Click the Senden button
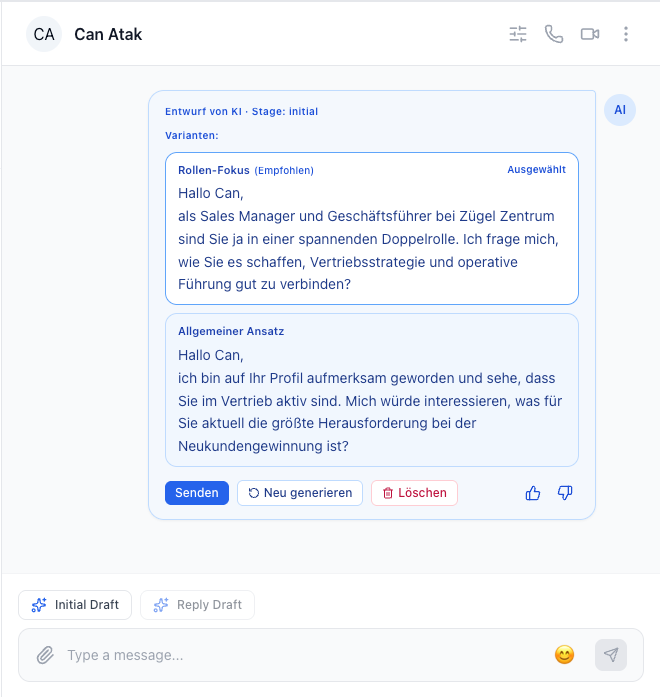The height and width of the screenshot is (697, 660). pos(197,493)
